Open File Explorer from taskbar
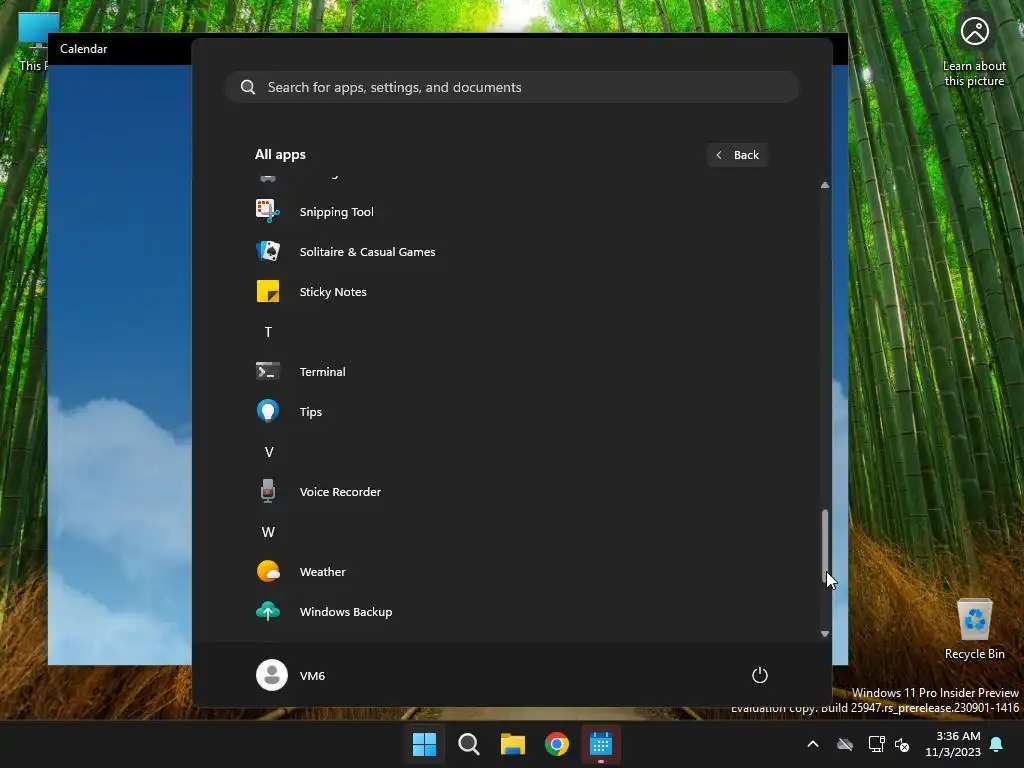This screenshot has height=768, width=1024. coord(513,744)
